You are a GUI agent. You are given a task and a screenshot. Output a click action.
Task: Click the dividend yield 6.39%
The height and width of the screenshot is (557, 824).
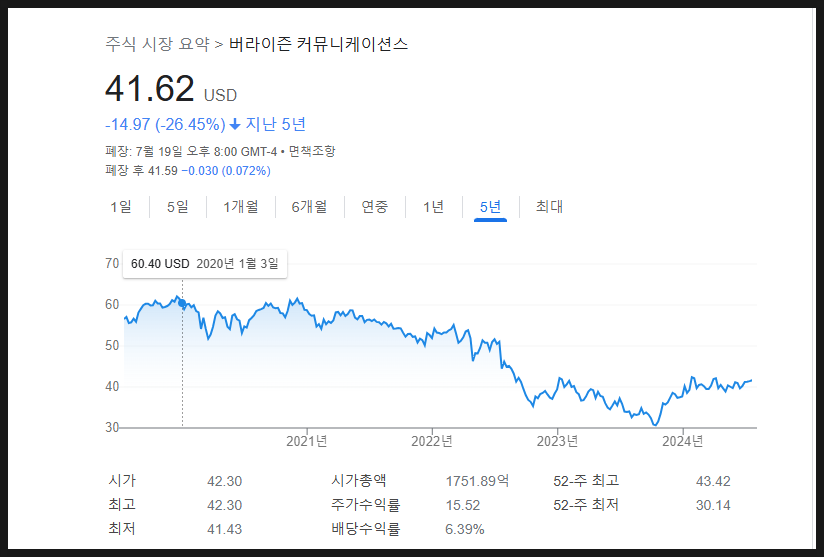click(465, 529)
